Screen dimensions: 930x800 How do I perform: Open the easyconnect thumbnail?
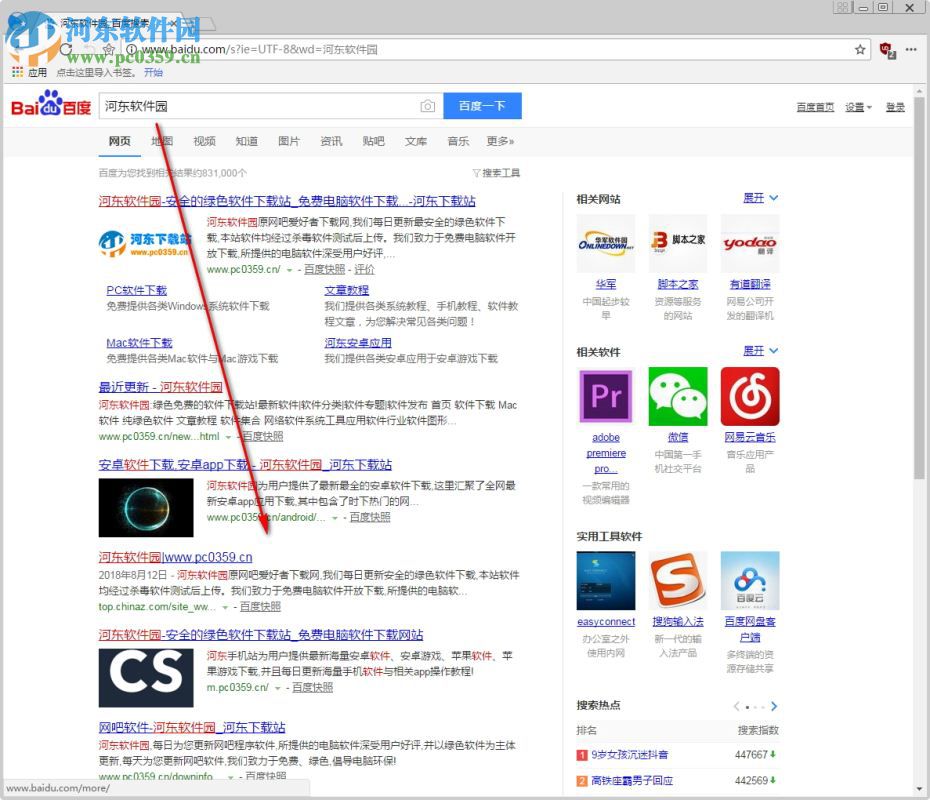(606, 581)
